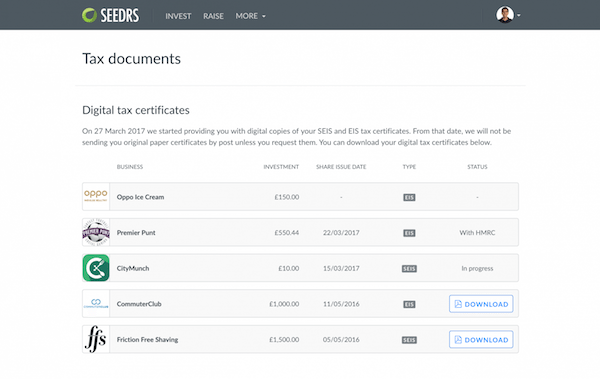This screenshot has height=379, width=600.
Task: Click the 05/05/2016 share issue date
Action: (341, 340)
